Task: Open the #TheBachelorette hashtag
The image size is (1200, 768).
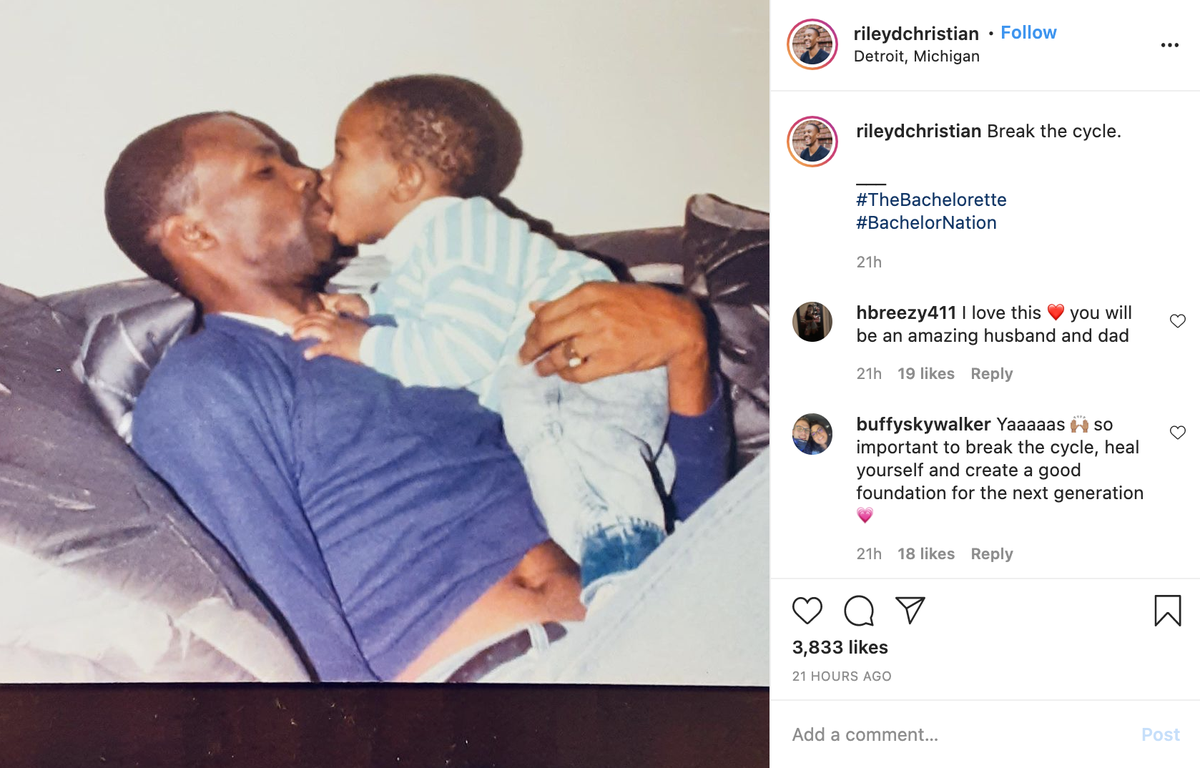Action: 931,200
